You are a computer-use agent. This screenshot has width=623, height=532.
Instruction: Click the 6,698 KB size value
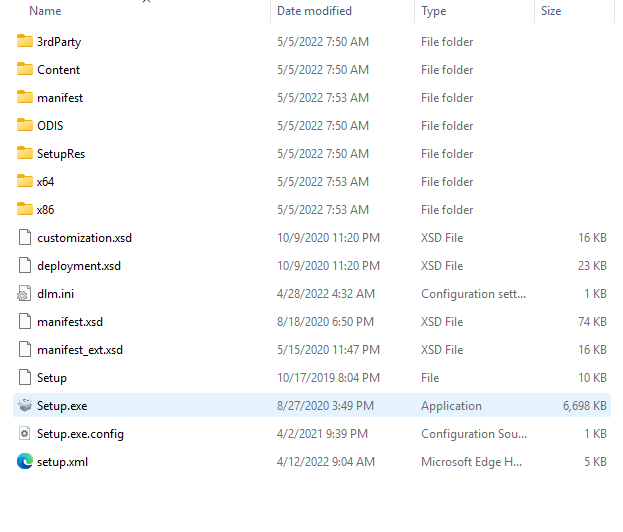(584, 406)
